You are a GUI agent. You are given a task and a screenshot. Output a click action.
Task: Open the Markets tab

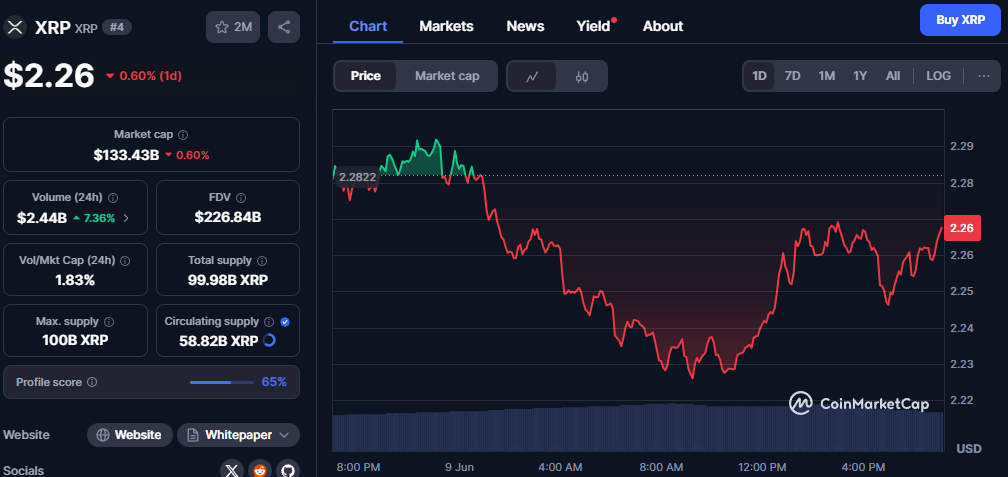pyautogui.click(x=446, y=26)
